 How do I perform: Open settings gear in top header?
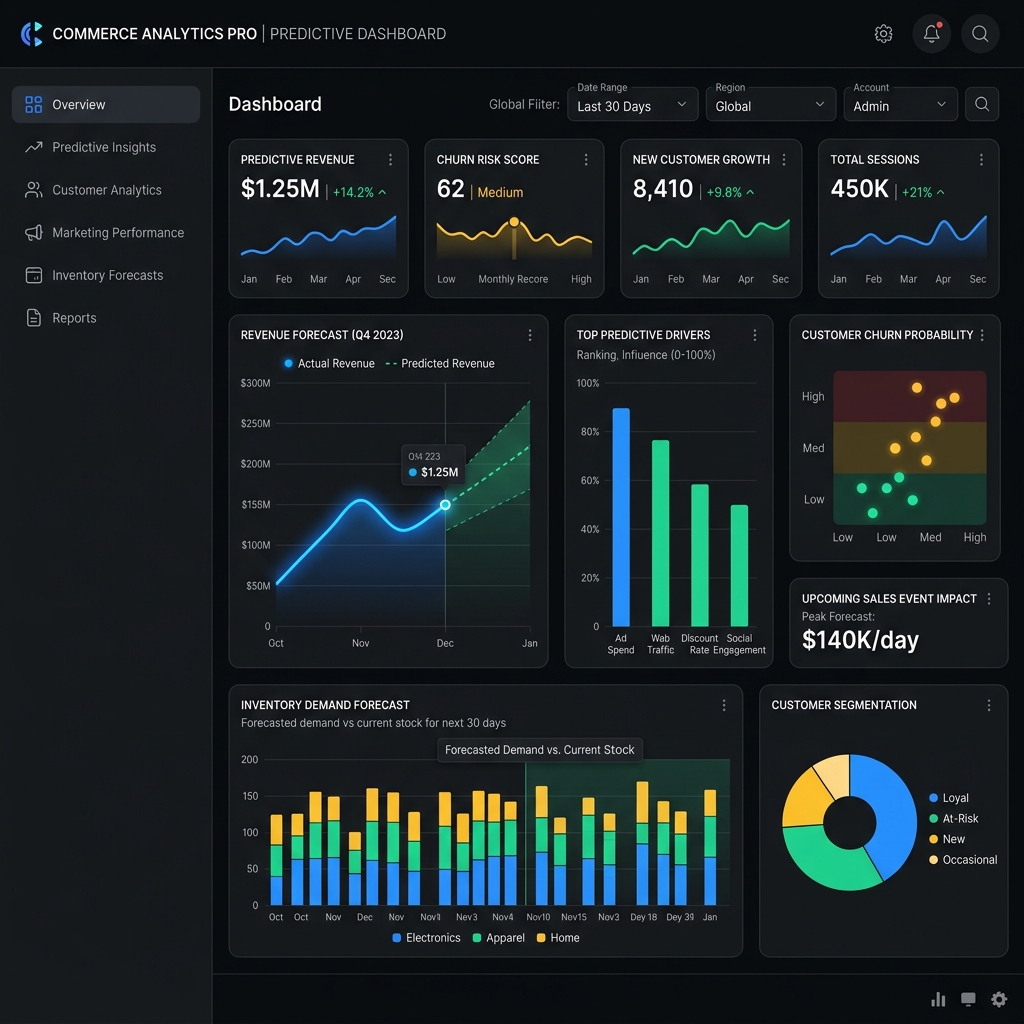click(x=883, y=34)
